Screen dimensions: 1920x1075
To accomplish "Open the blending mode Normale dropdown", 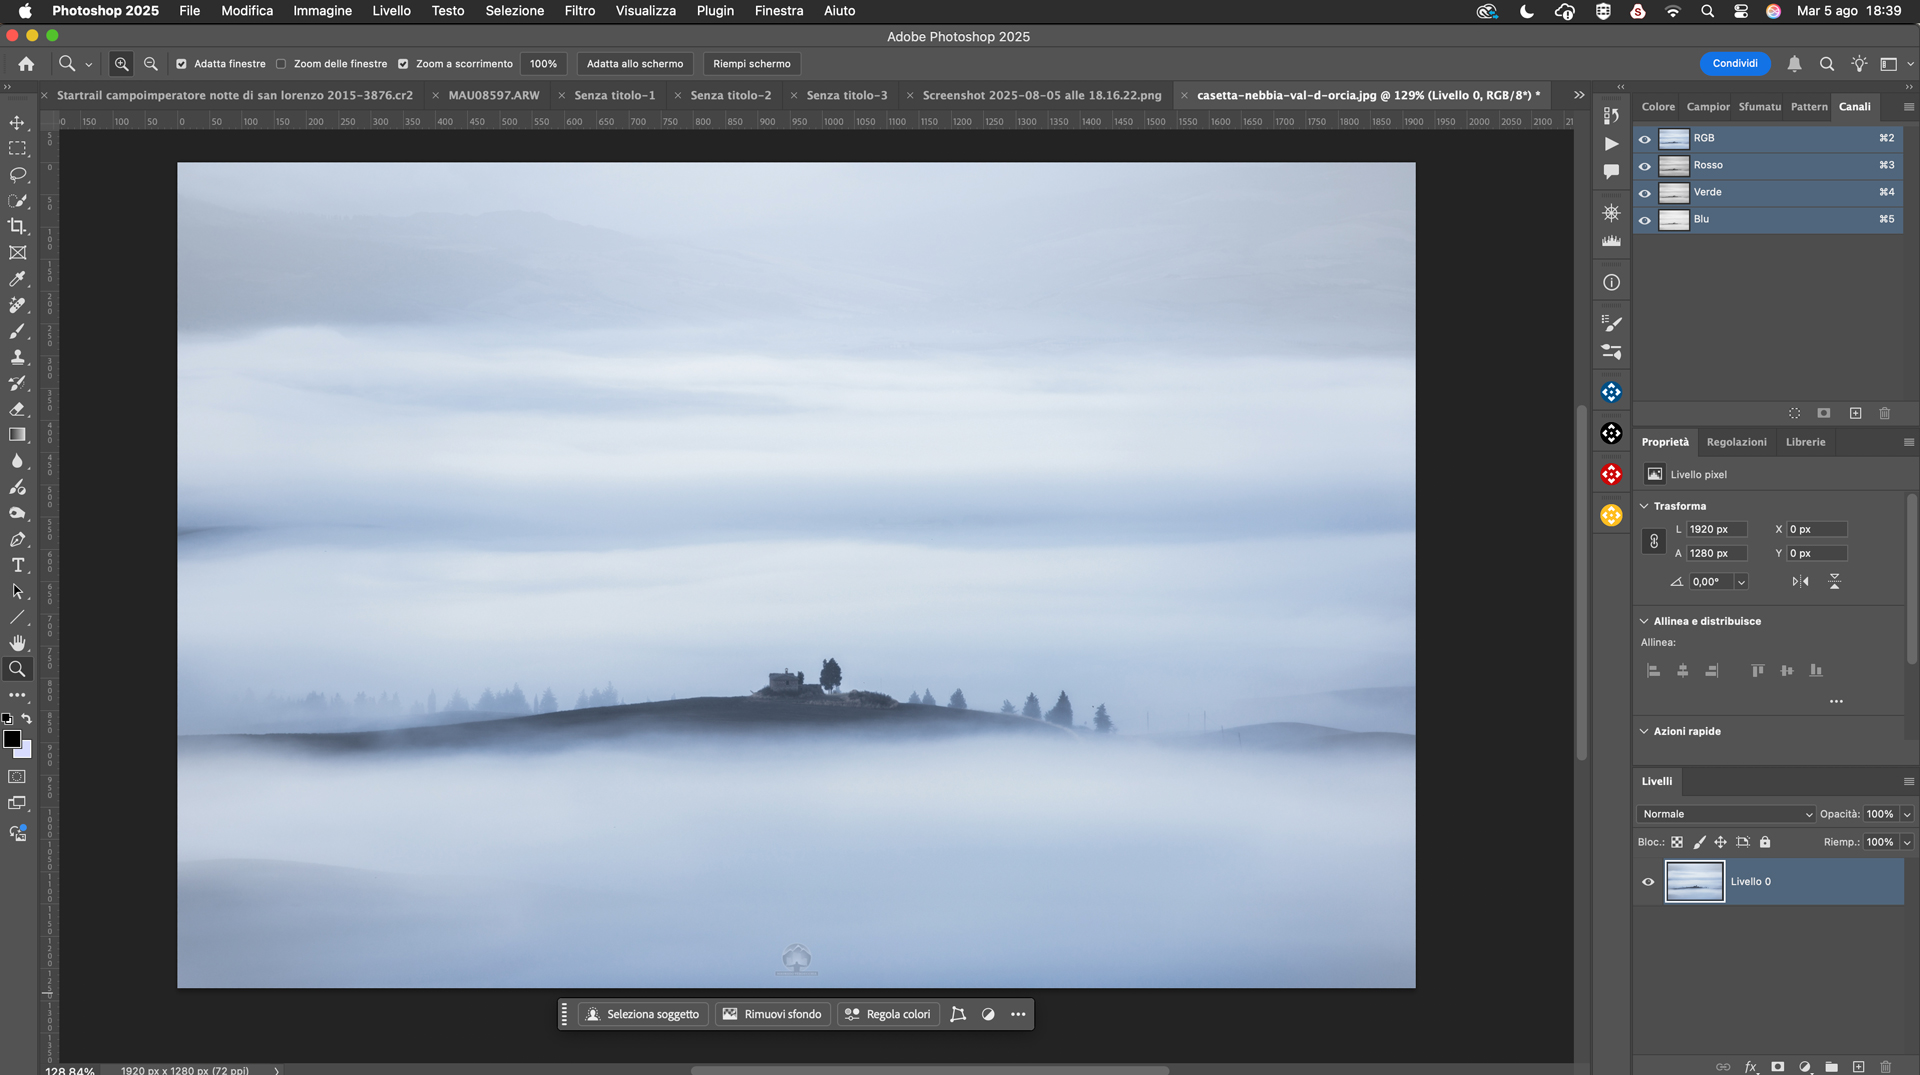I will pos(1726,814).
